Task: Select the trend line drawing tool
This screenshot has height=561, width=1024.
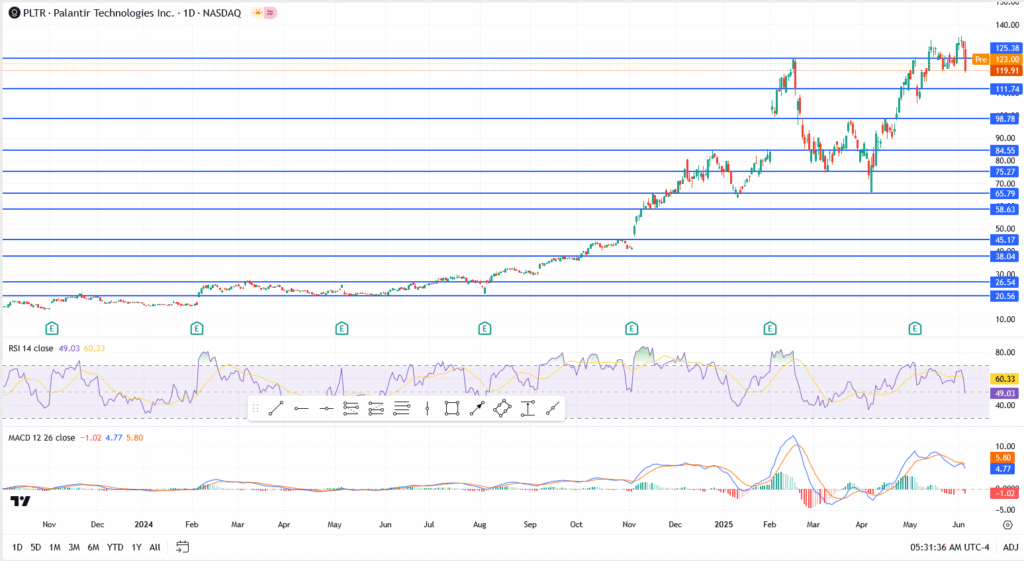Action: click(x=277, y=408)
